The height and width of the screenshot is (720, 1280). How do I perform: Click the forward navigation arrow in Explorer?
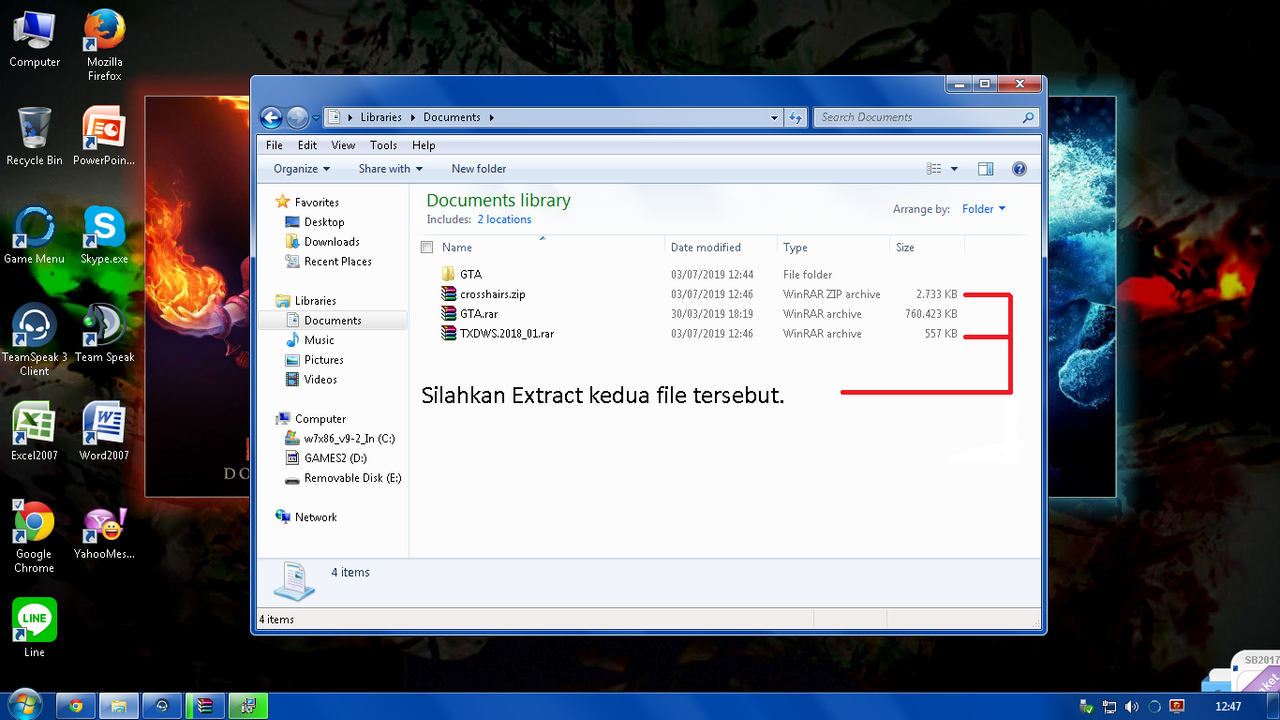point(298,117)
